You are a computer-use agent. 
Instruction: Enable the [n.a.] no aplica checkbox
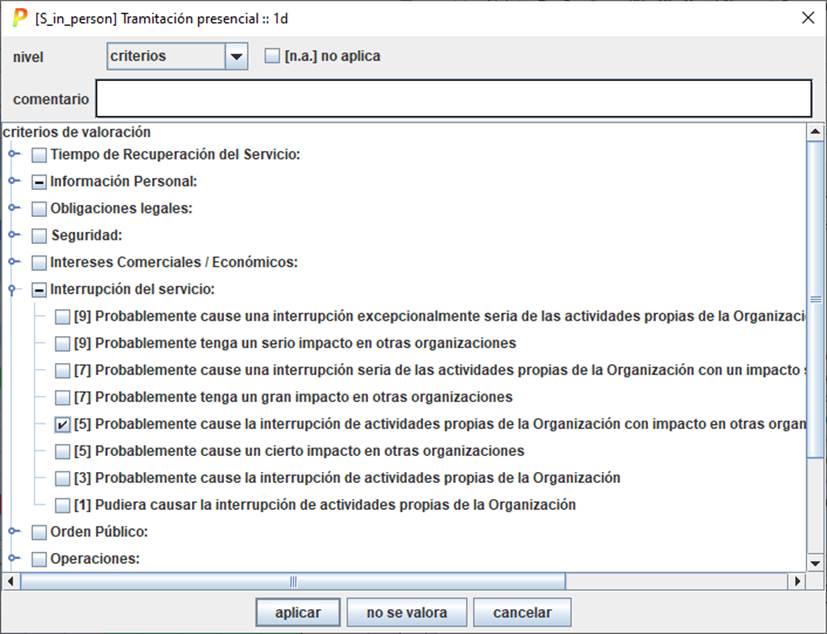pos(272,56)
